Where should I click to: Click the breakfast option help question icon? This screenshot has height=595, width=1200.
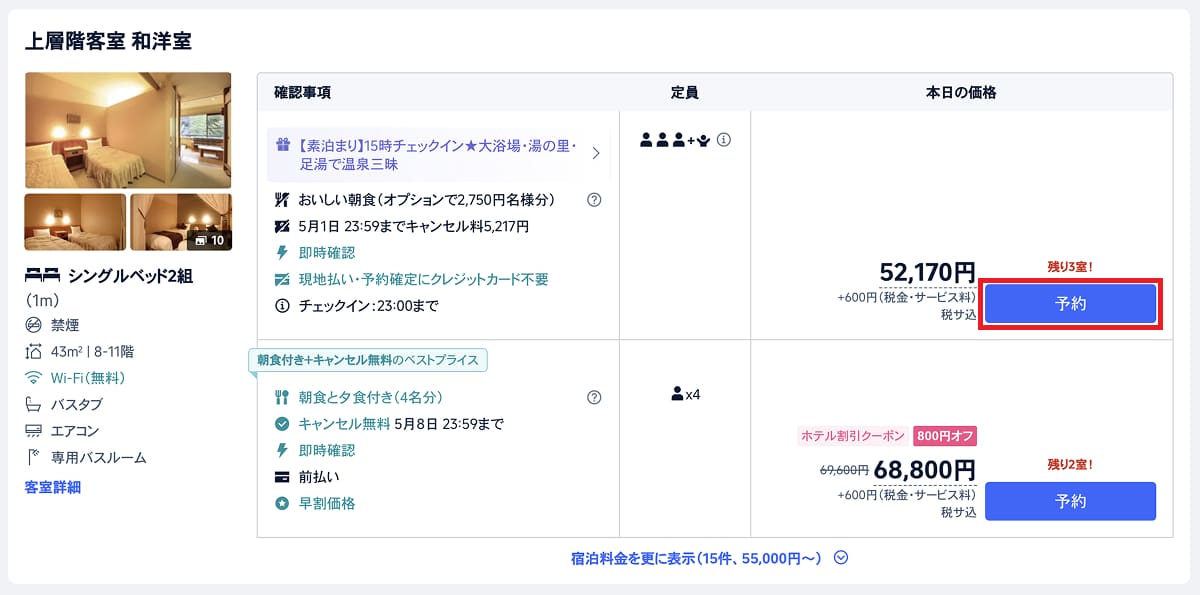coord(594,200)
